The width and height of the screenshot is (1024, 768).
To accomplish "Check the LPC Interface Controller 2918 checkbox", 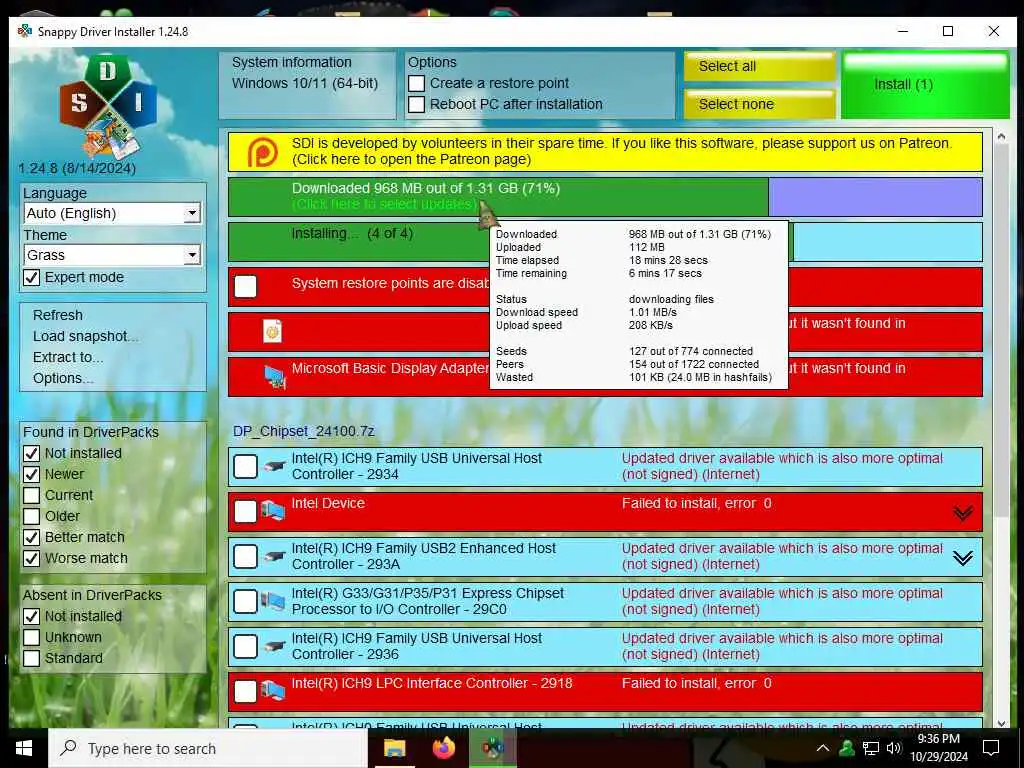I will [x=246, y=692].
